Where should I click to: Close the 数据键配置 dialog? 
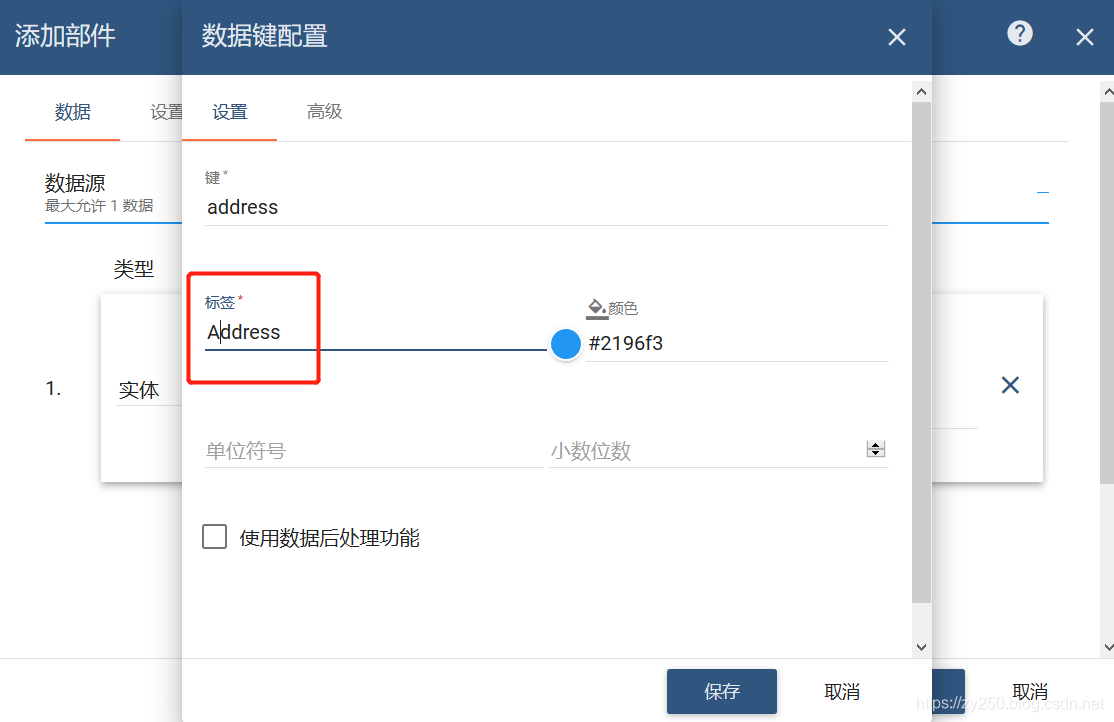[897, 37]
